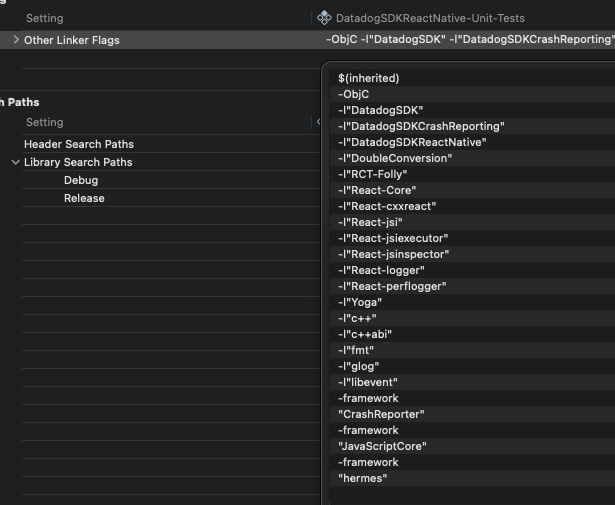Select the -l"React-jsi" flag entry
This screenshot has width=615, height=505.
coord(472,222)
